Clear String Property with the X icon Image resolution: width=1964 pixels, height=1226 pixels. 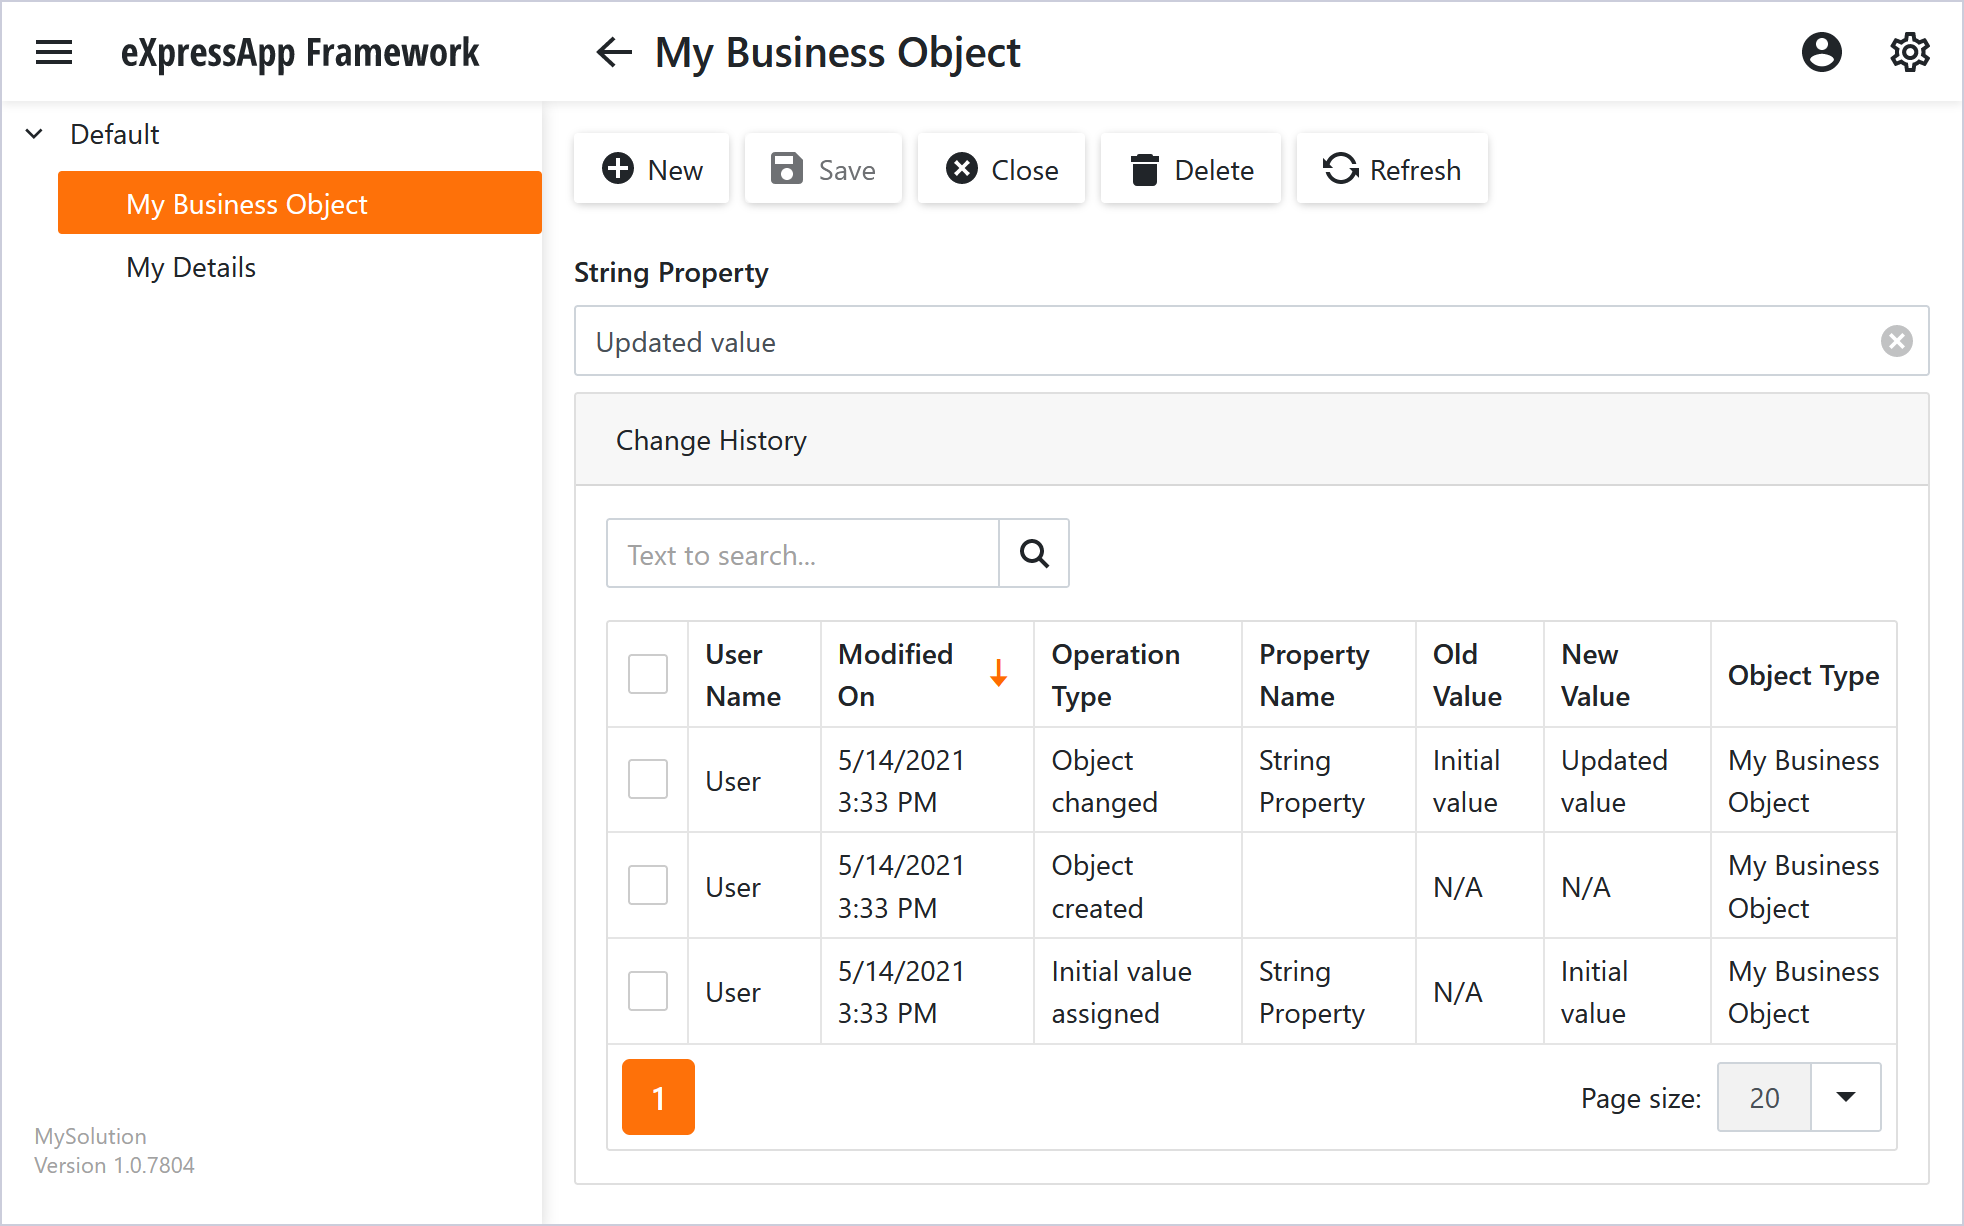[1896, 342]
